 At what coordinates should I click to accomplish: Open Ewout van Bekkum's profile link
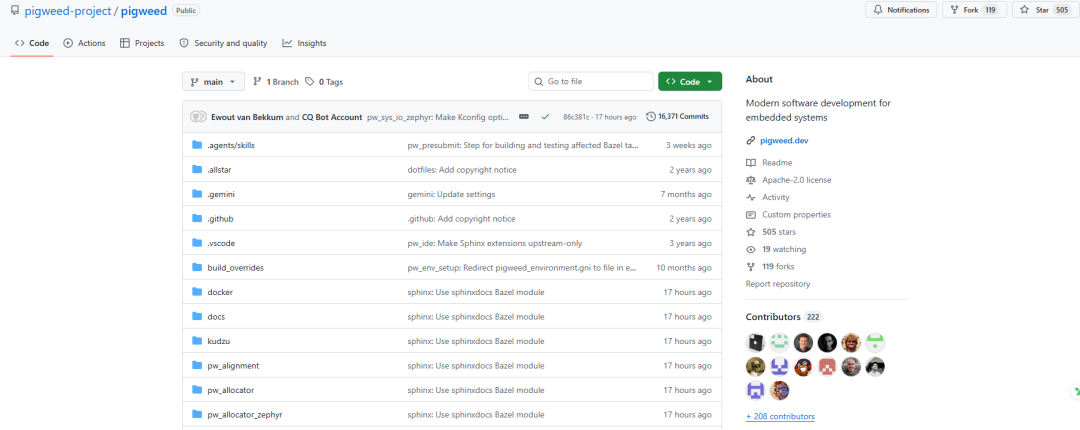pyautogui.click(x=247, y=117)
